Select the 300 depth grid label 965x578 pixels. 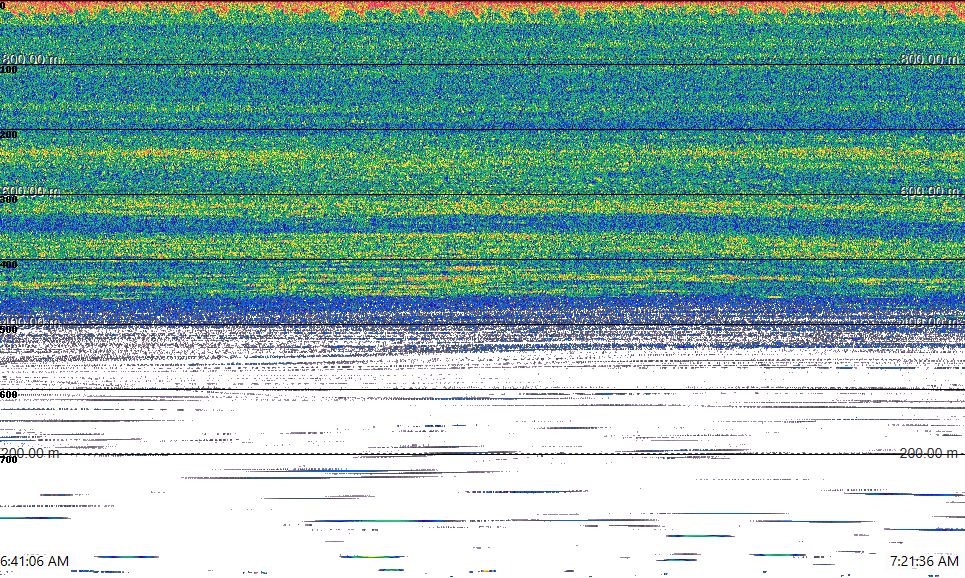point(9,199)
